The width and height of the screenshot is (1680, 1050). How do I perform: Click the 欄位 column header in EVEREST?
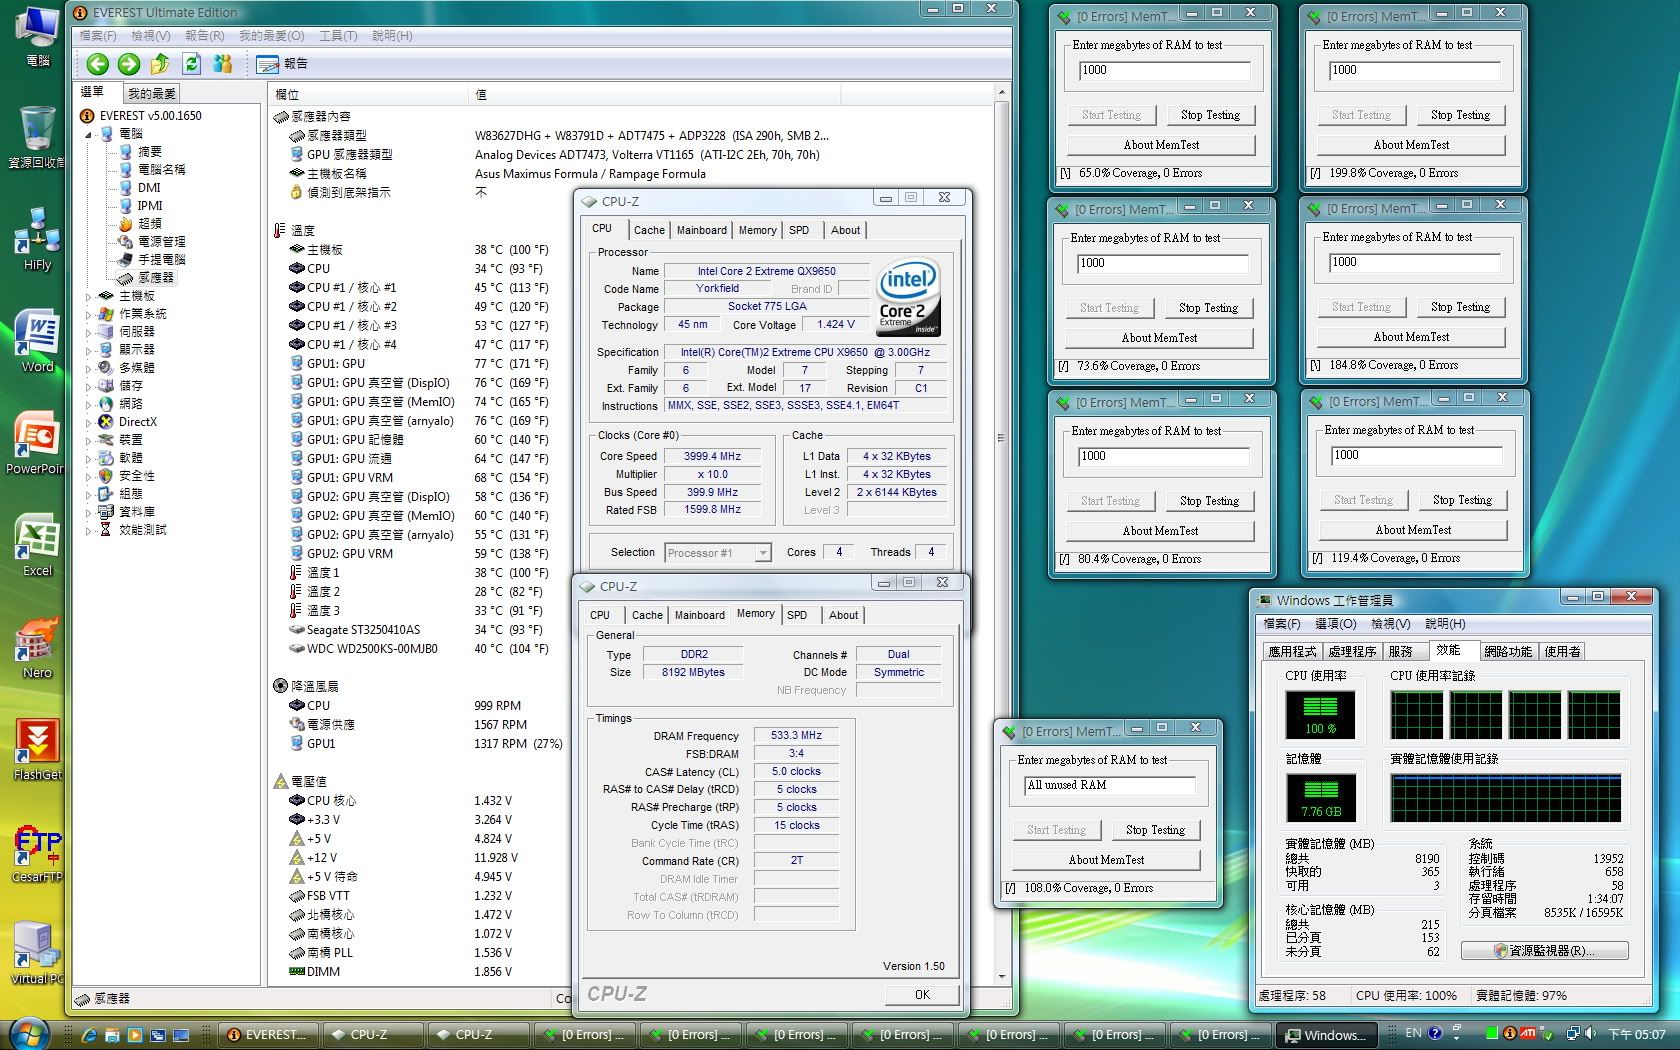370,94
